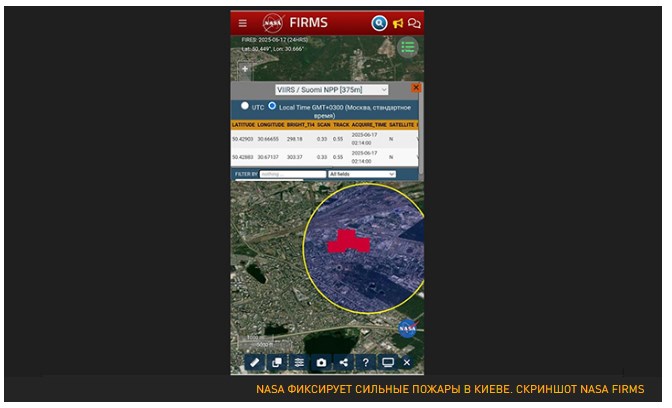Sort by the SCAN column header

324,125
